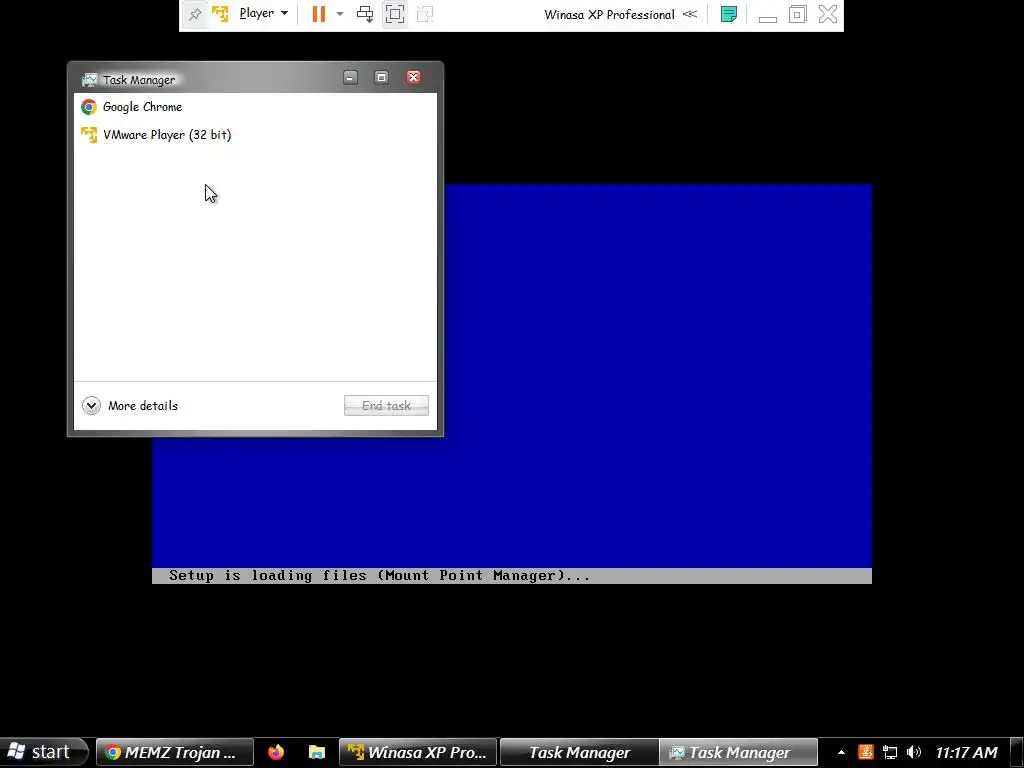The width and height of the screenshot is (1024, 768).
Task: Click the orange Java tray icon
Action: tap(865, 752)
